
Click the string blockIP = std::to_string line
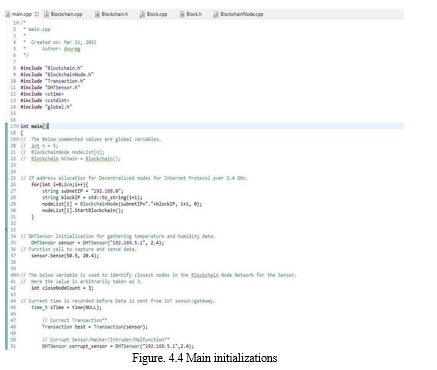point(92,197)
